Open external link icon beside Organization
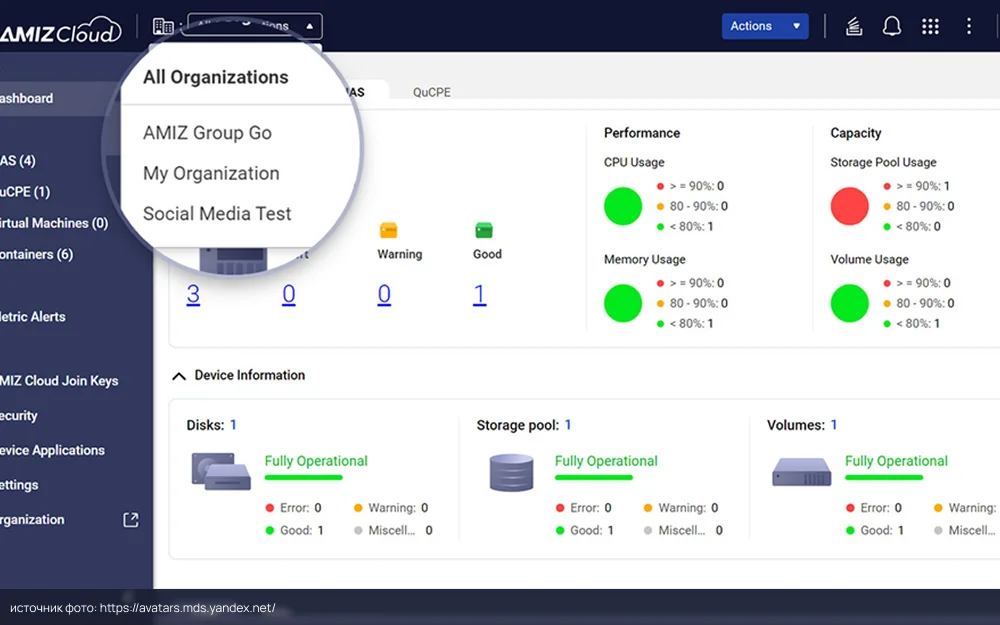Image resolution: width=1000 pixels, height=625 pixels. click(x=130, y=520)
